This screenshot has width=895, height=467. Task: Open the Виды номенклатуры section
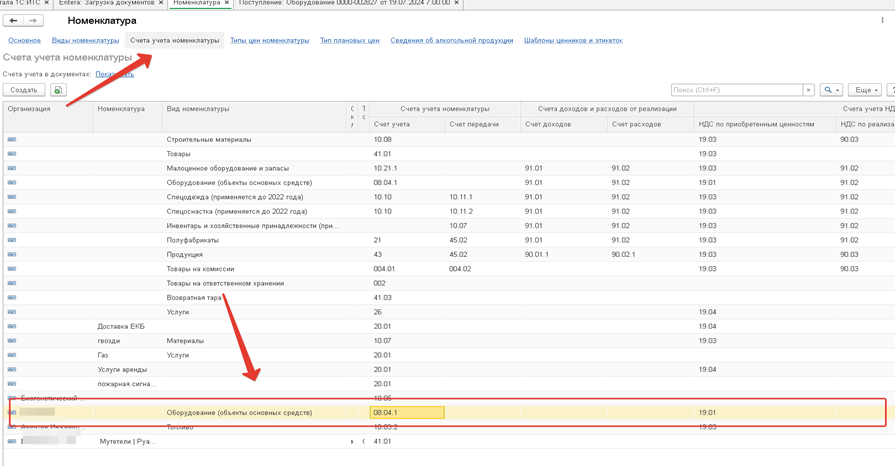tap(86, 41)
